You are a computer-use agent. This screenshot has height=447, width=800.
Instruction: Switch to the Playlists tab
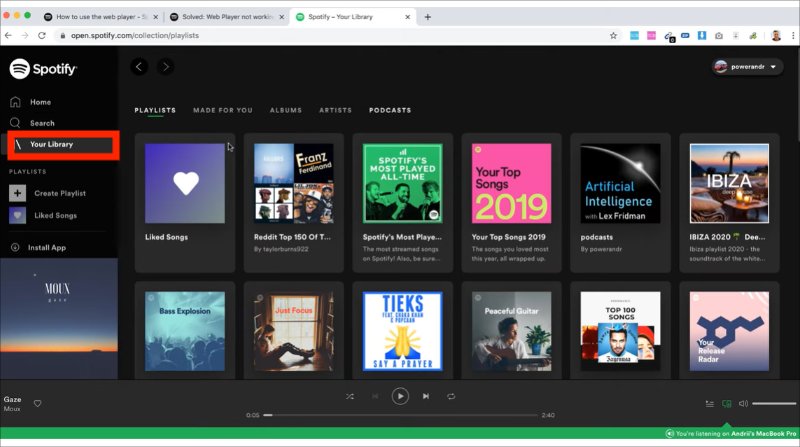click(155, 110)
